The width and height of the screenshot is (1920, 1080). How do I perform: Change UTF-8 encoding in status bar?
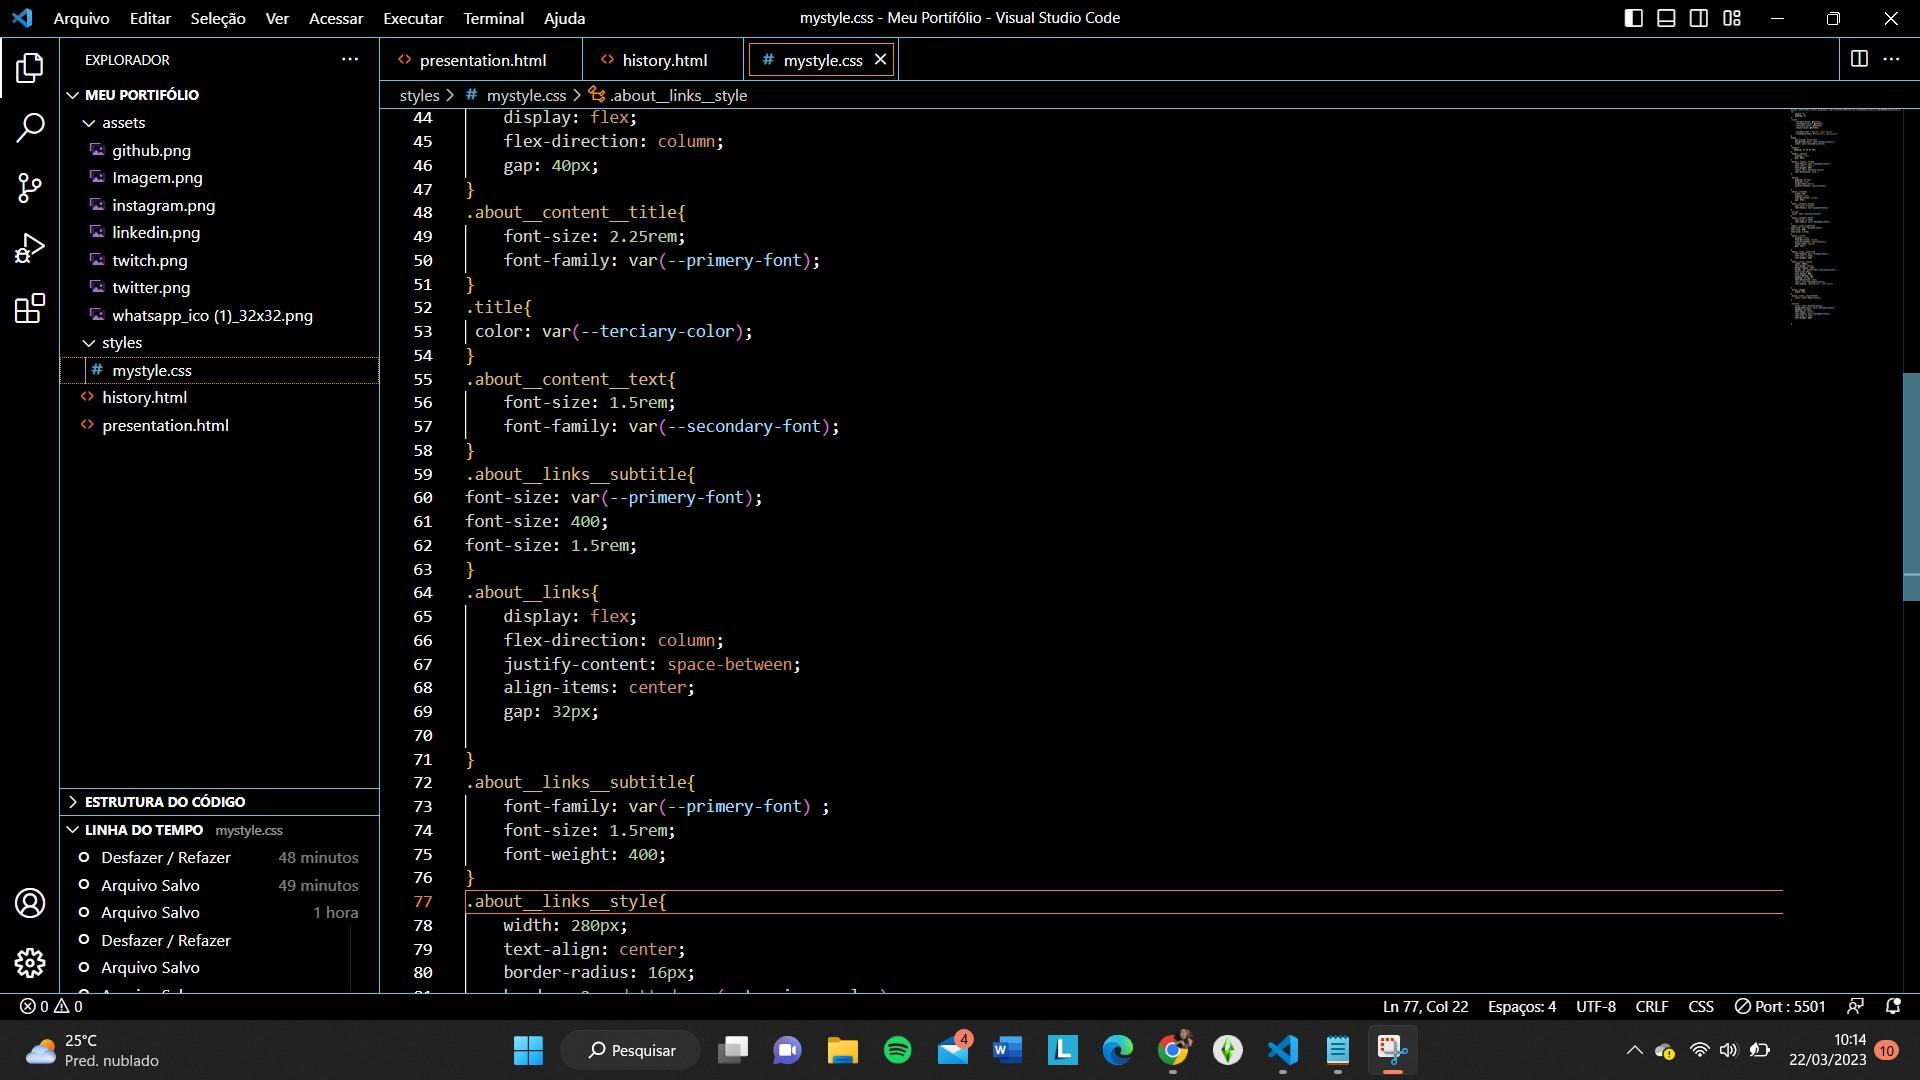click(x=1596, y=1007)
